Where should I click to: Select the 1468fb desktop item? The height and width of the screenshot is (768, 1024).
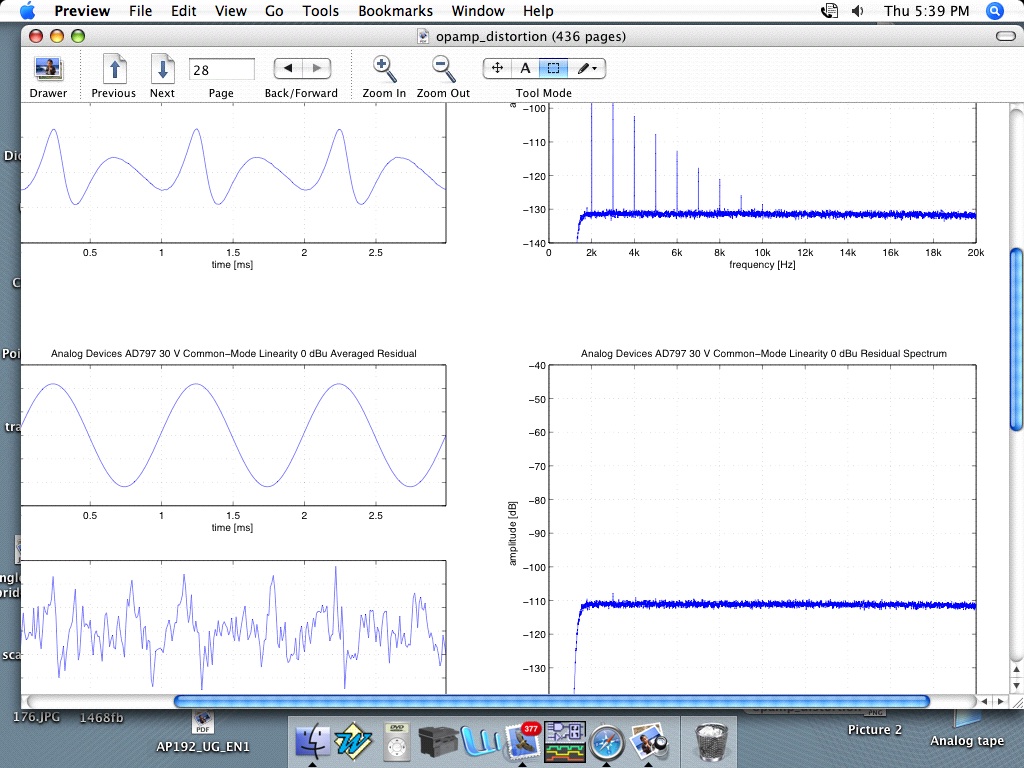[x=101, y=717]
